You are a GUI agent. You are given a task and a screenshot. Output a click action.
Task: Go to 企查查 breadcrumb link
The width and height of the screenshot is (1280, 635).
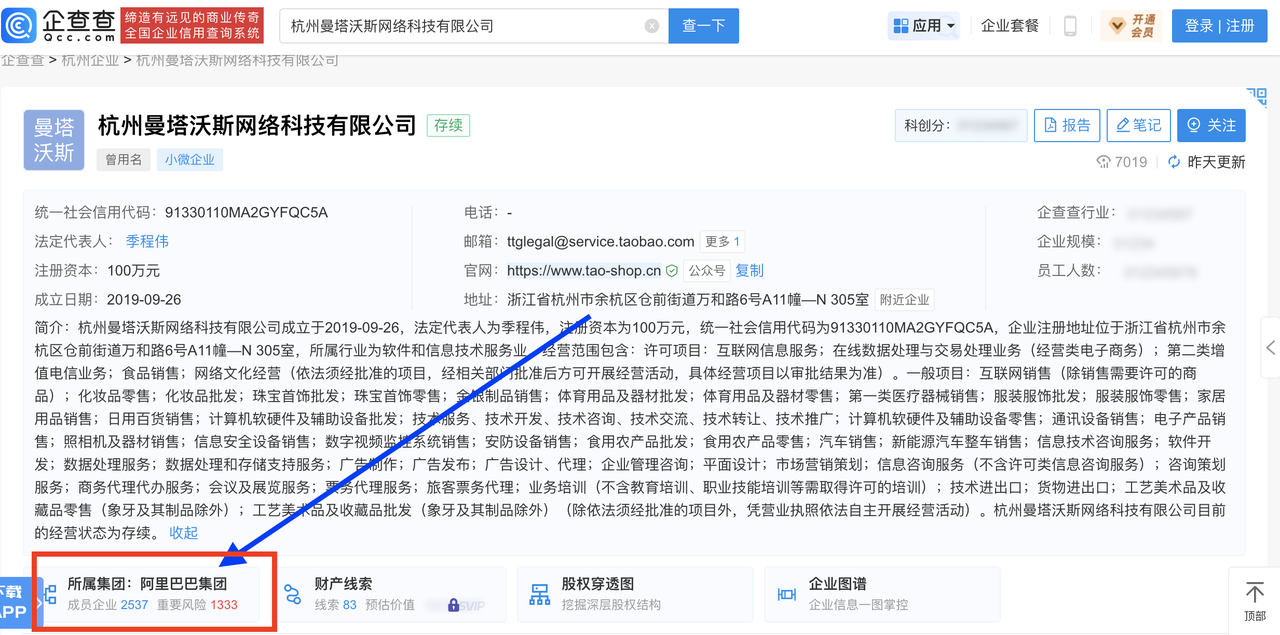coord(22,60)
